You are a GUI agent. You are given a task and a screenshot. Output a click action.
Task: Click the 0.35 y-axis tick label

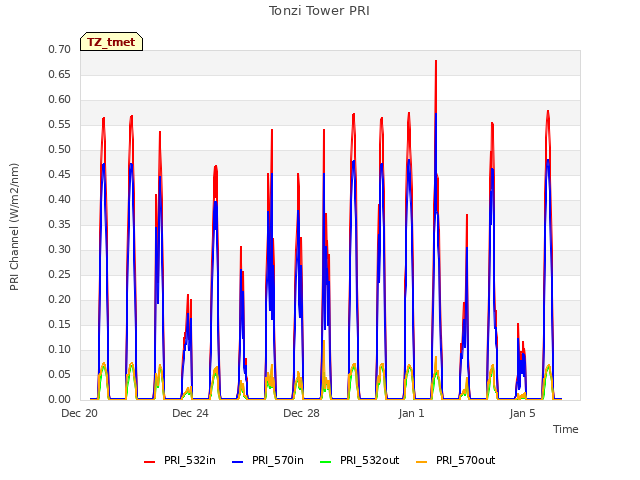60,224
